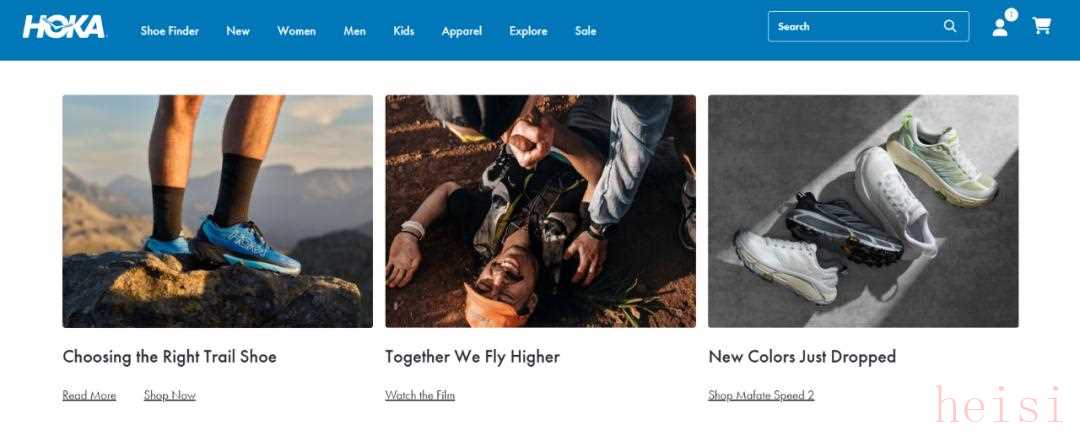Open the Women menu
The width and height of the screenshot is (1080, 435).
[x=296, y=31]
